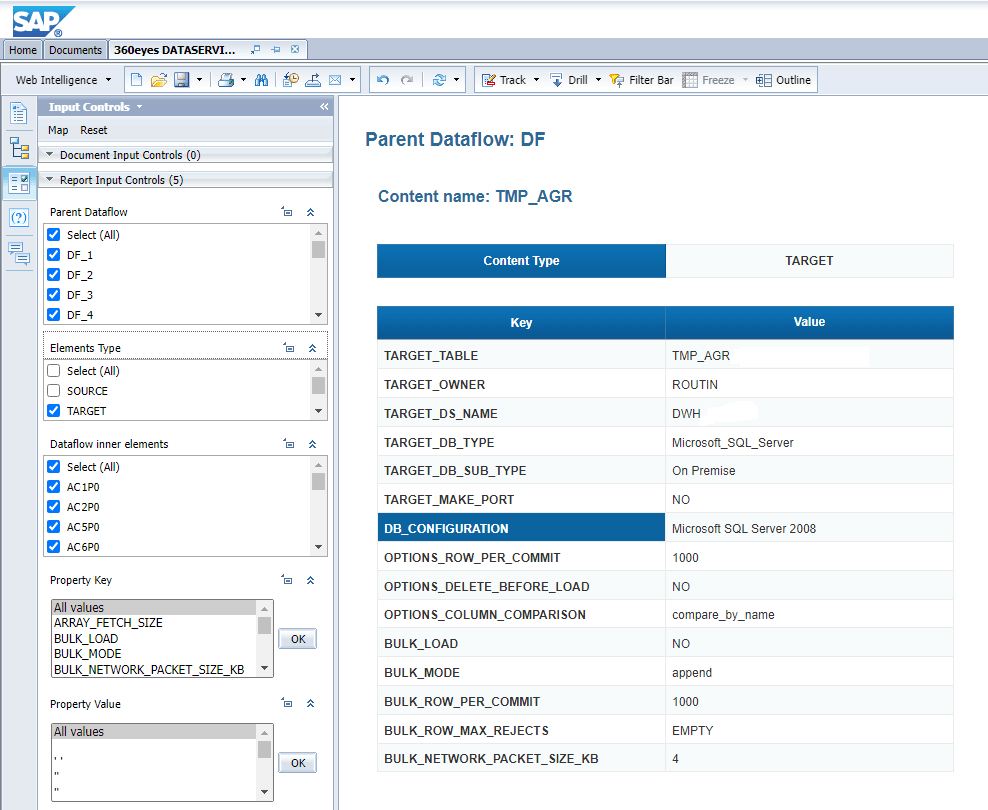Click the History clock icon
The width and height of the screenshot is (988, 810).
pyautogui.click(x=290, y=80)
